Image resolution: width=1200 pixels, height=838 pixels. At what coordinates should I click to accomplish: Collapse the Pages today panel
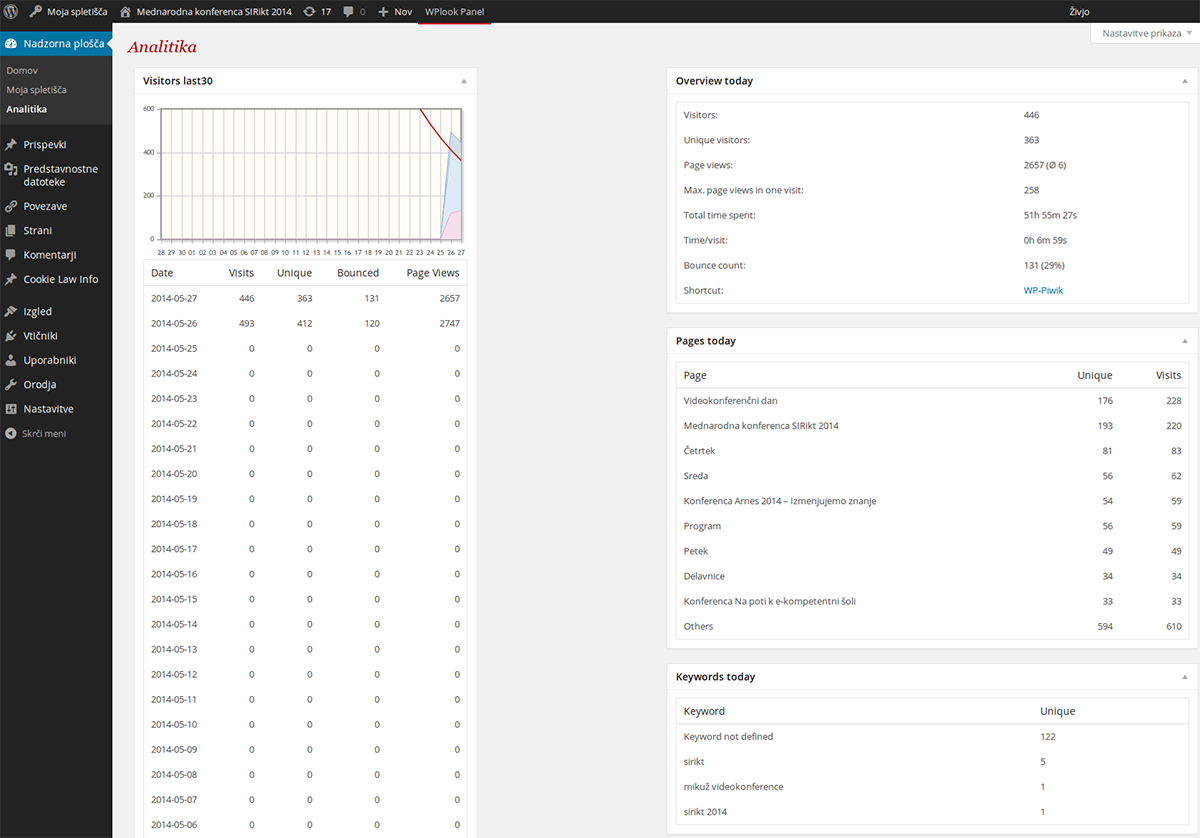[1184, 341]
